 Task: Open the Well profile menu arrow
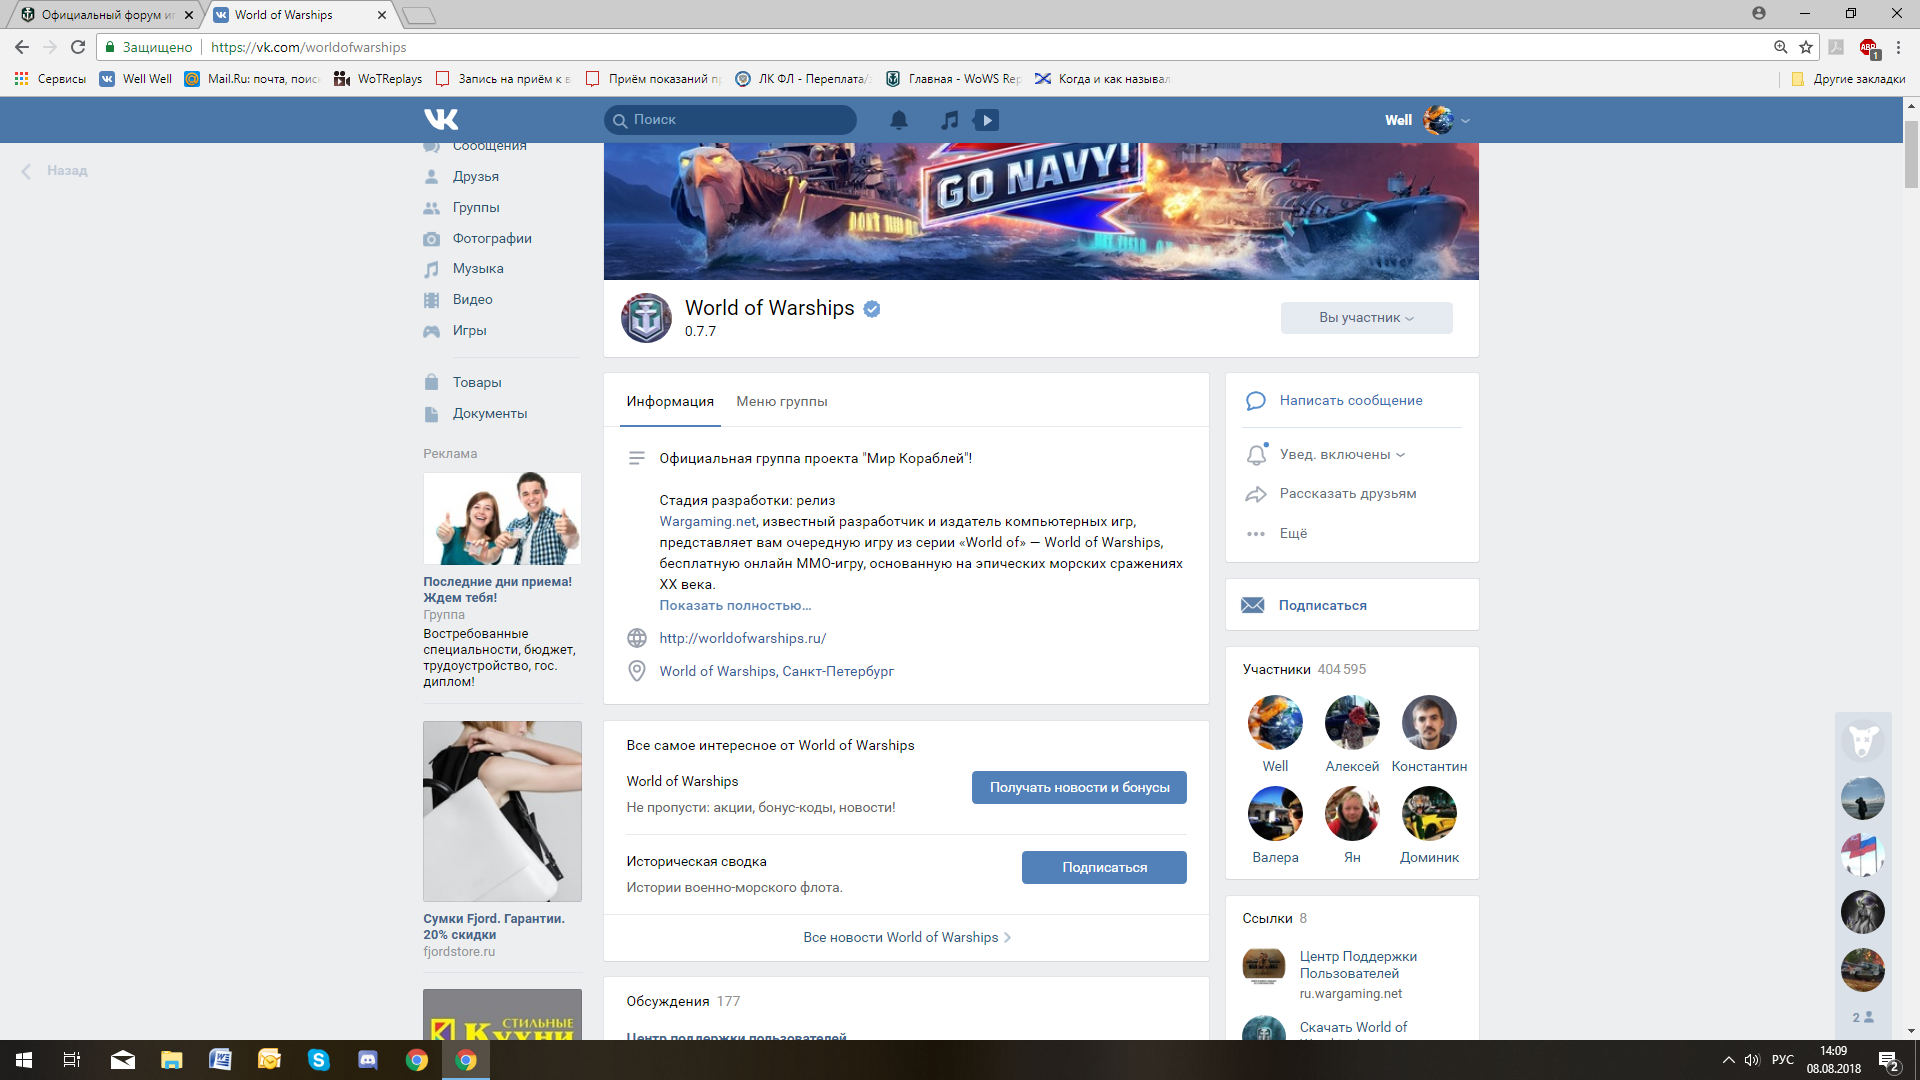(x=1466, y=120)
